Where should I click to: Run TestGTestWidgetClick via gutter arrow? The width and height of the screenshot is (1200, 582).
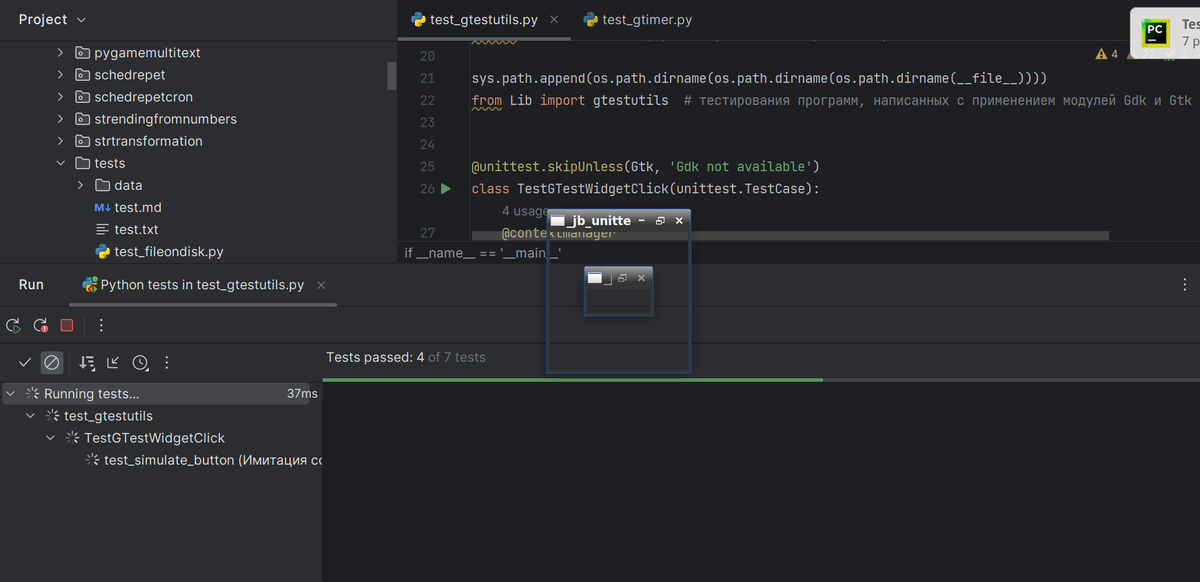click(446, 188)
